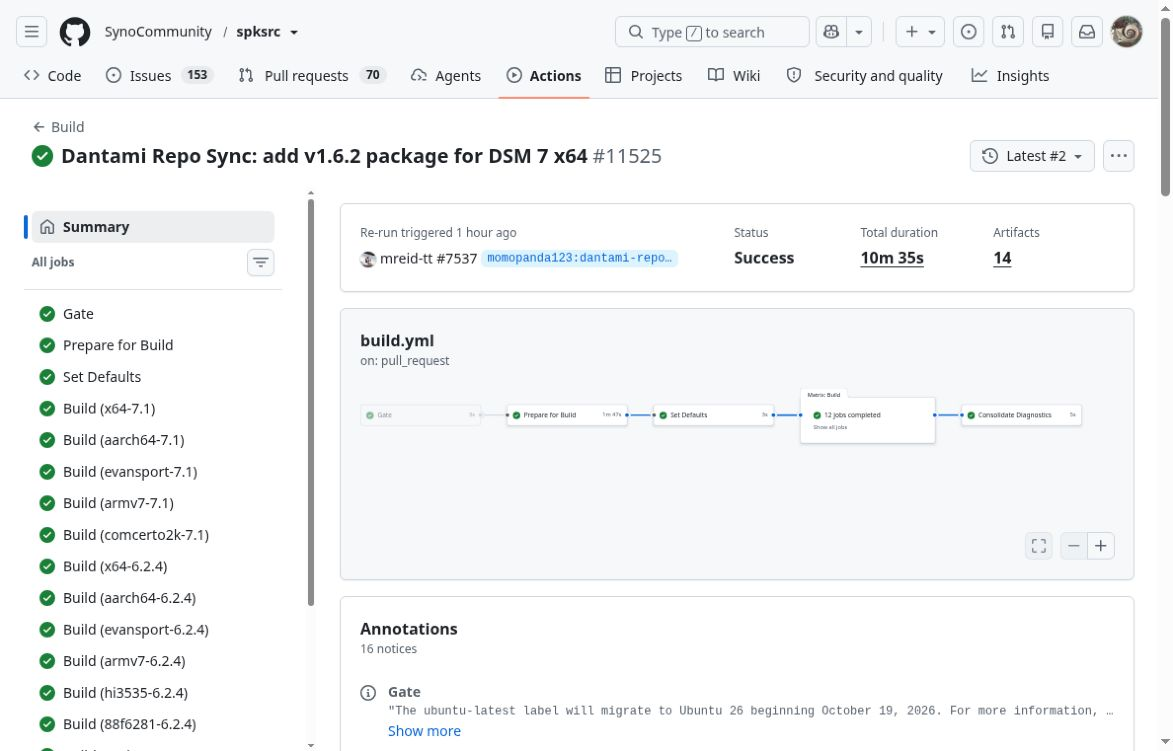Zoom out the workflow graph
This screenshot has width=1173, height=751.
tap(1074, 546)
